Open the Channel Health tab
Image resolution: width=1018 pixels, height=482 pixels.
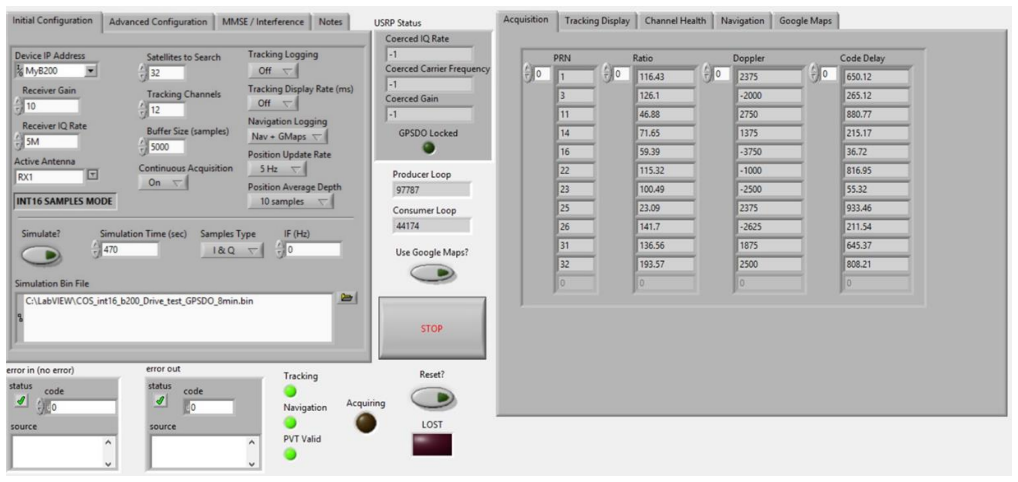(x=675, y=21)
